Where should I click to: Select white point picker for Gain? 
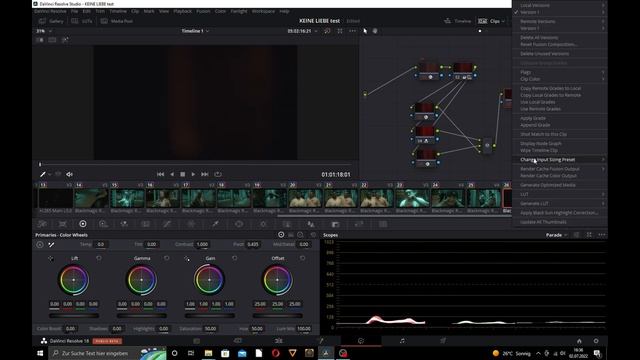pyautogui.click(x=187, y=258)
